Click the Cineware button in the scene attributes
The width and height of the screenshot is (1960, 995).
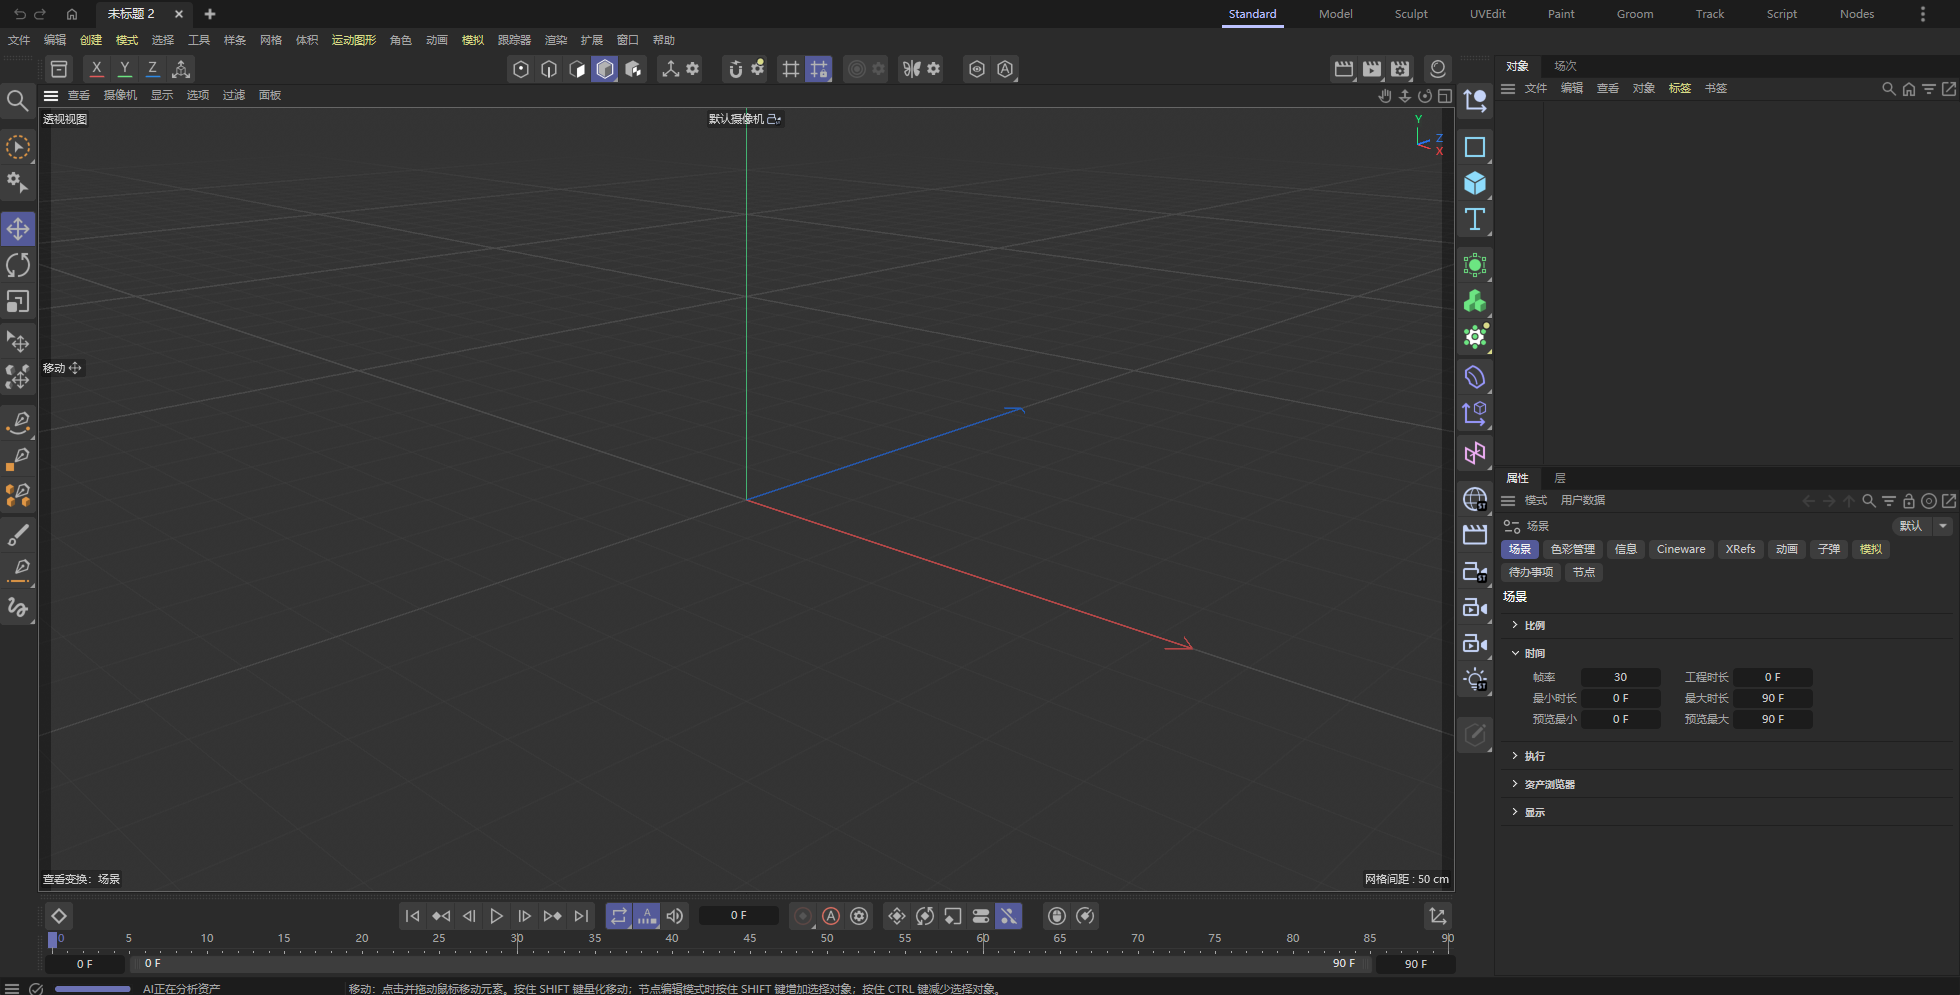pyautogui.click(x=1680, y=548)
